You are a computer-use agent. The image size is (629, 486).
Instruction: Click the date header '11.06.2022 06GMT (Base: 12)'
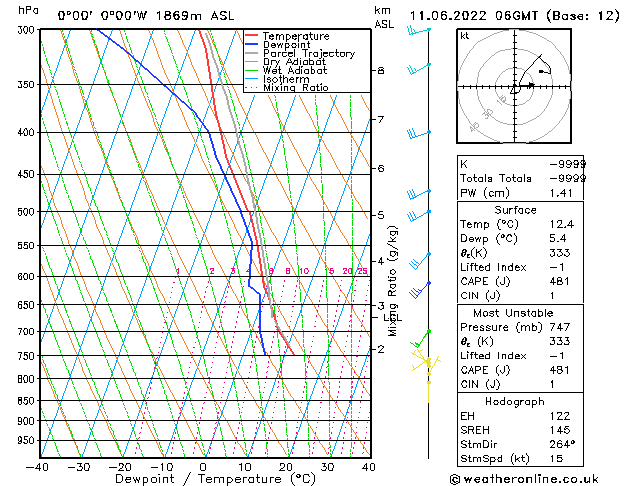coord(514,16)
